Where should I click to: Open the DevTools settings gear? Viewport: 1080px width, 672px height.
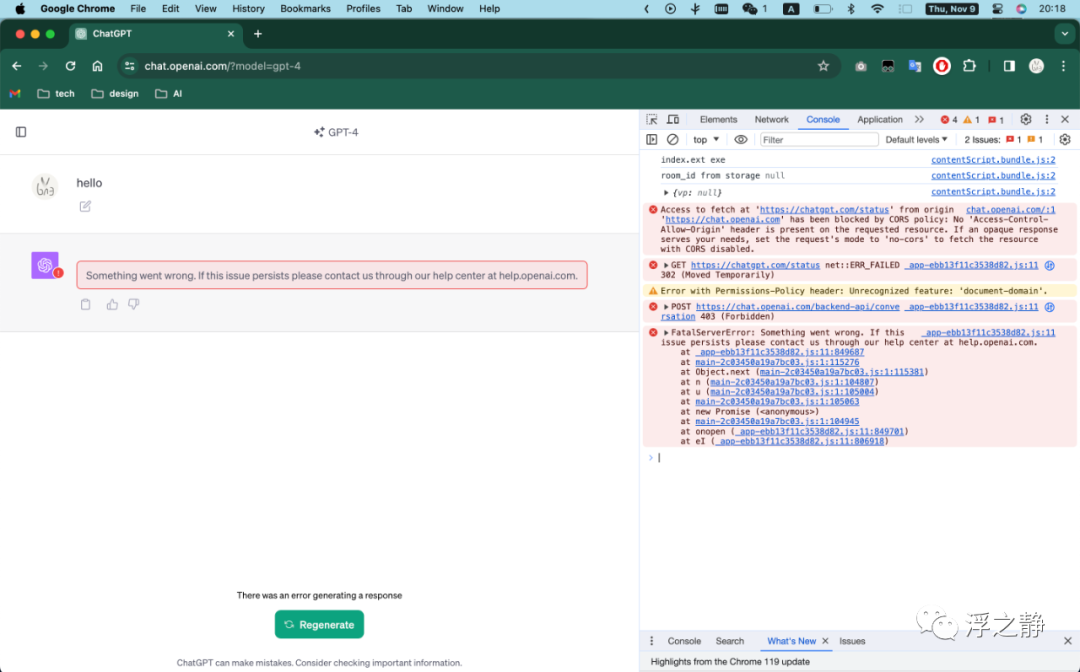[1026, 119]
